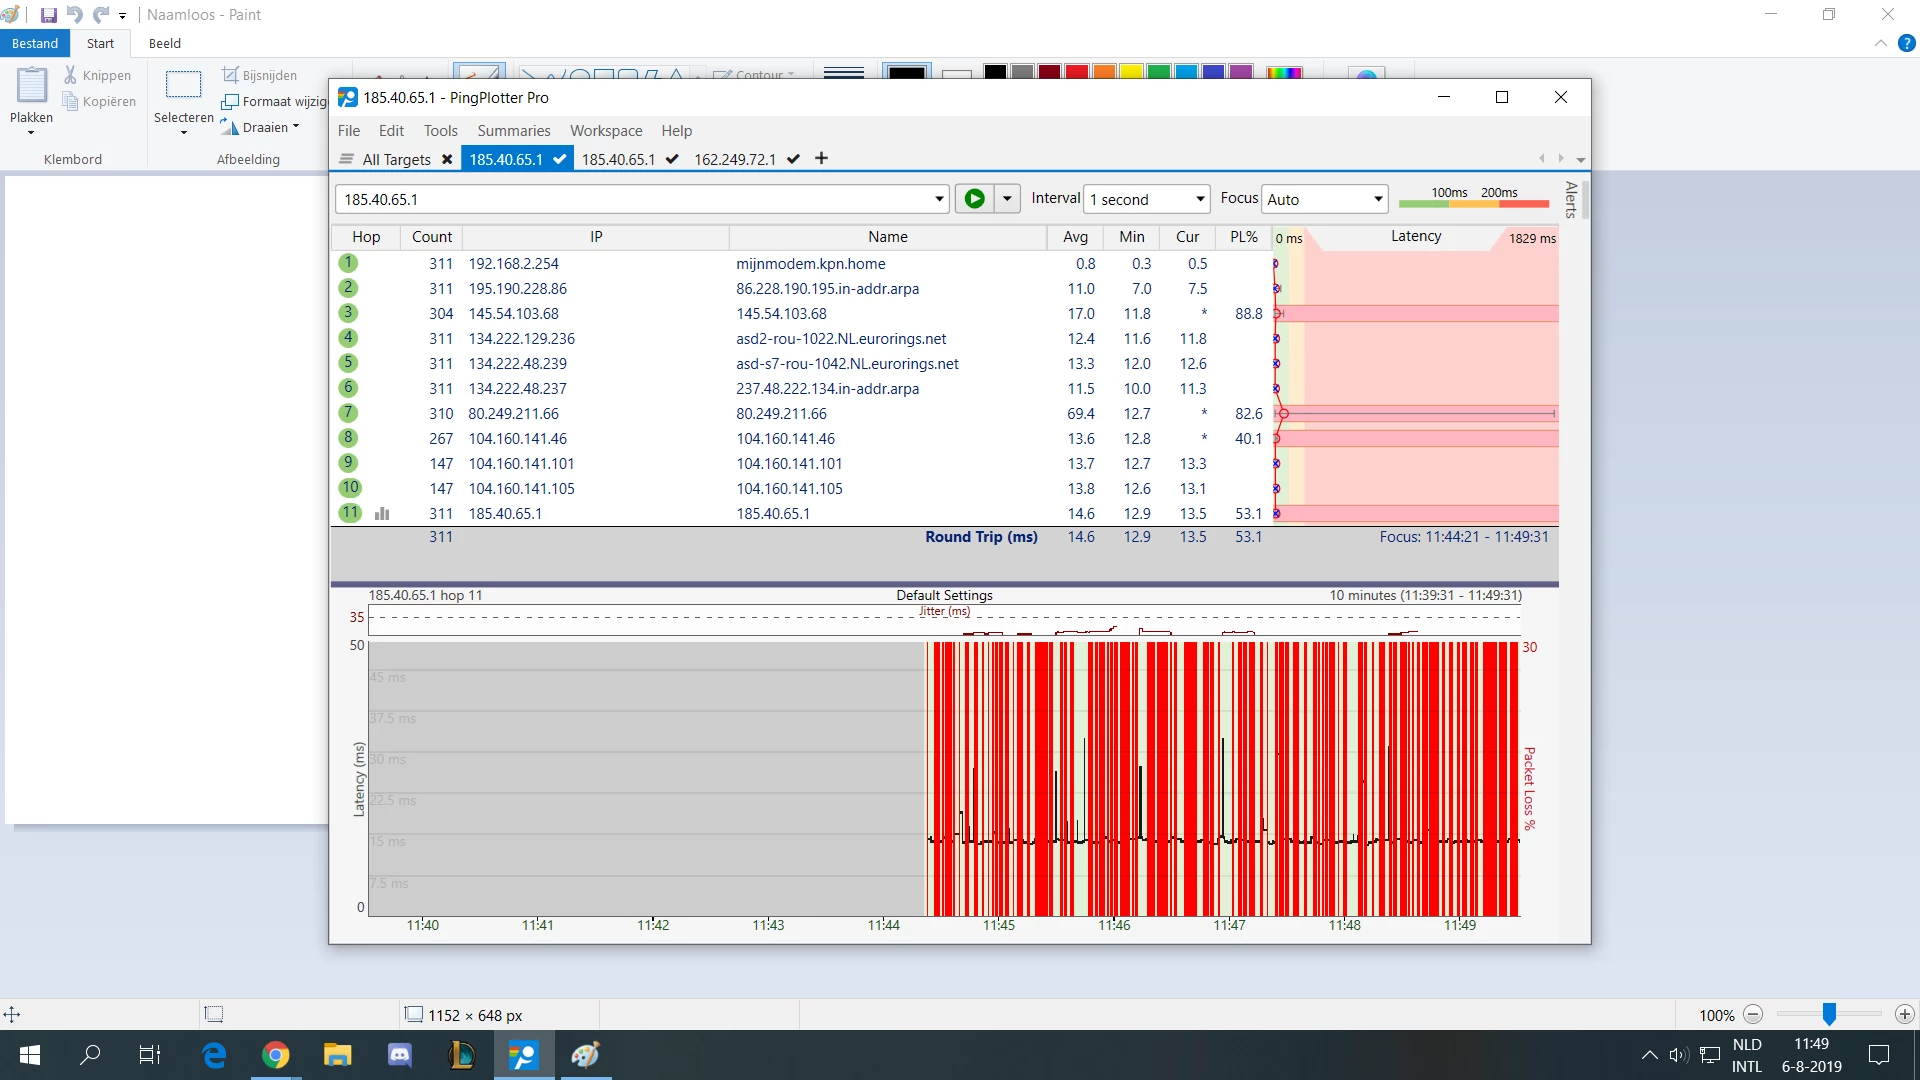Click the bar chart icon on hop 11

(x=382, y=514)
